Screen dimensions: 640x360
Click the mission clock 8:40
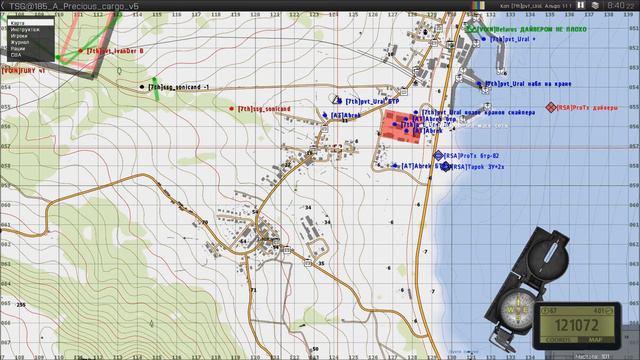tap(617, 5)
